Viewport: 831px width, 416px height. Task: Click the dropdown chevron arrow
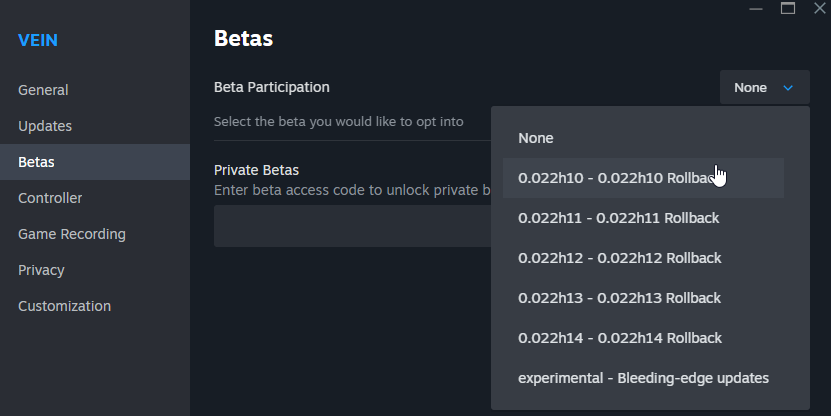tap(788, 88)
